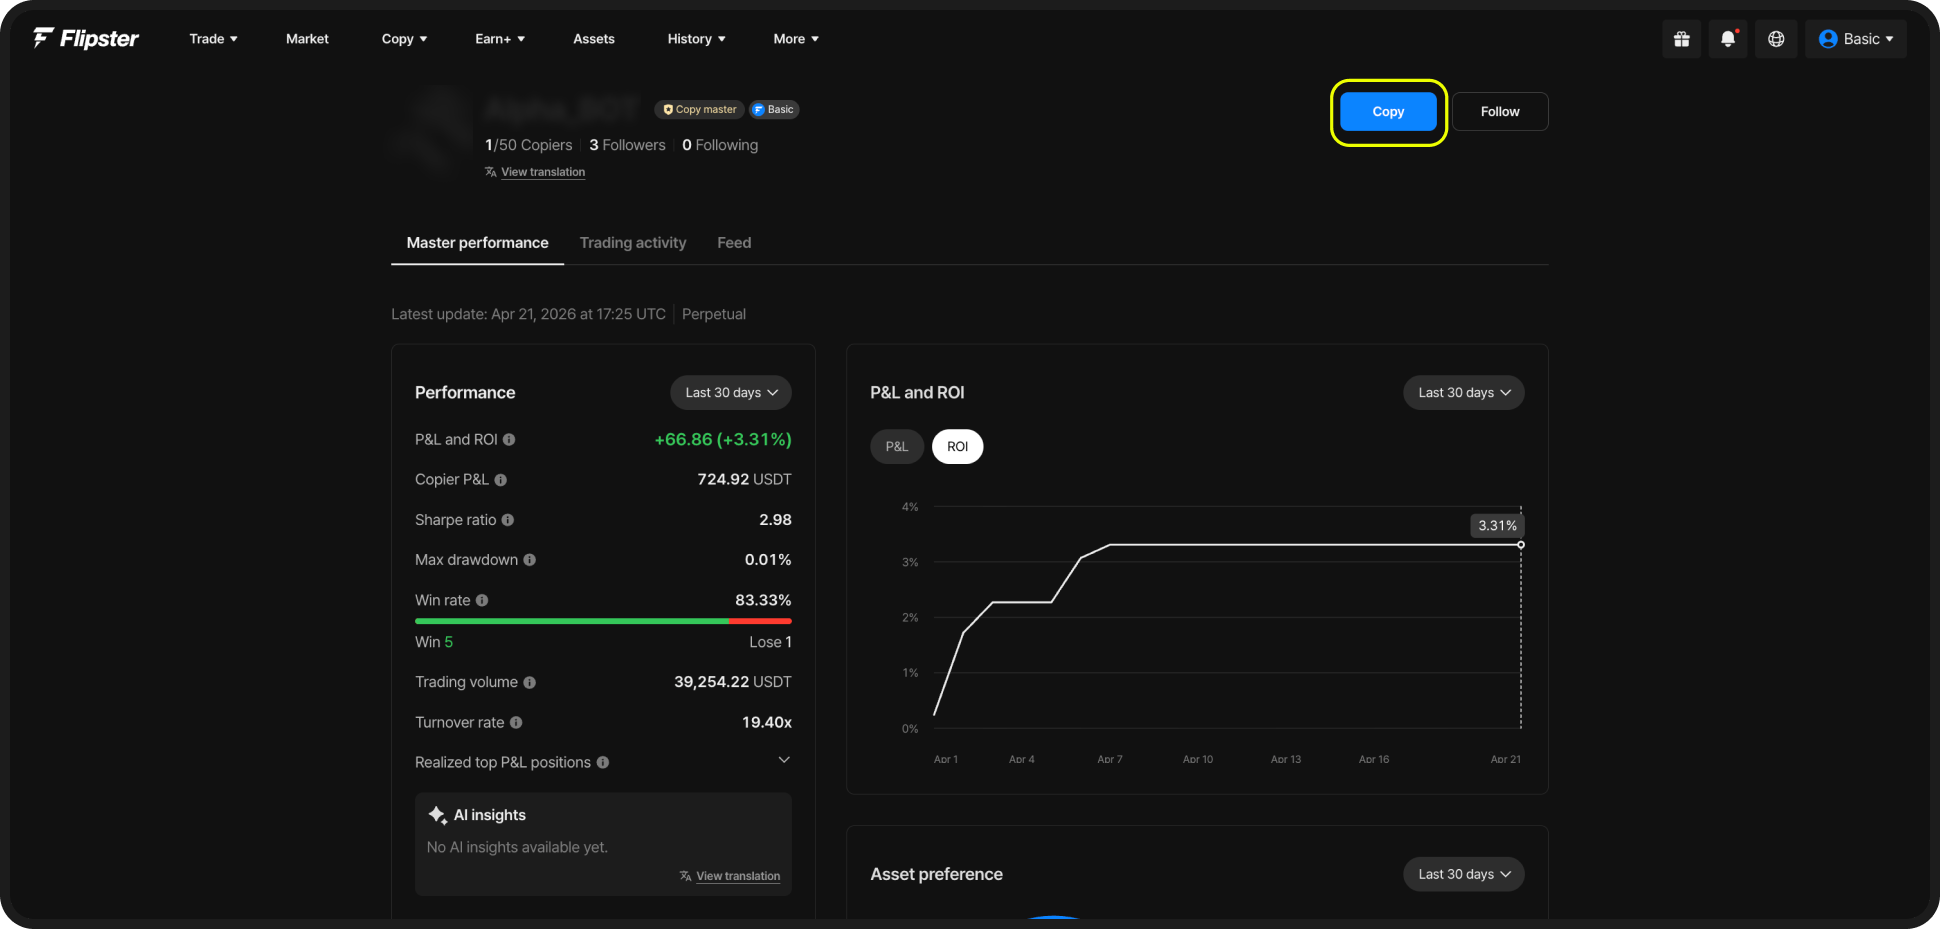The image size is (1940, 929).
Task: Open the Copy menu in navigation bar
Action: [404, 39]
